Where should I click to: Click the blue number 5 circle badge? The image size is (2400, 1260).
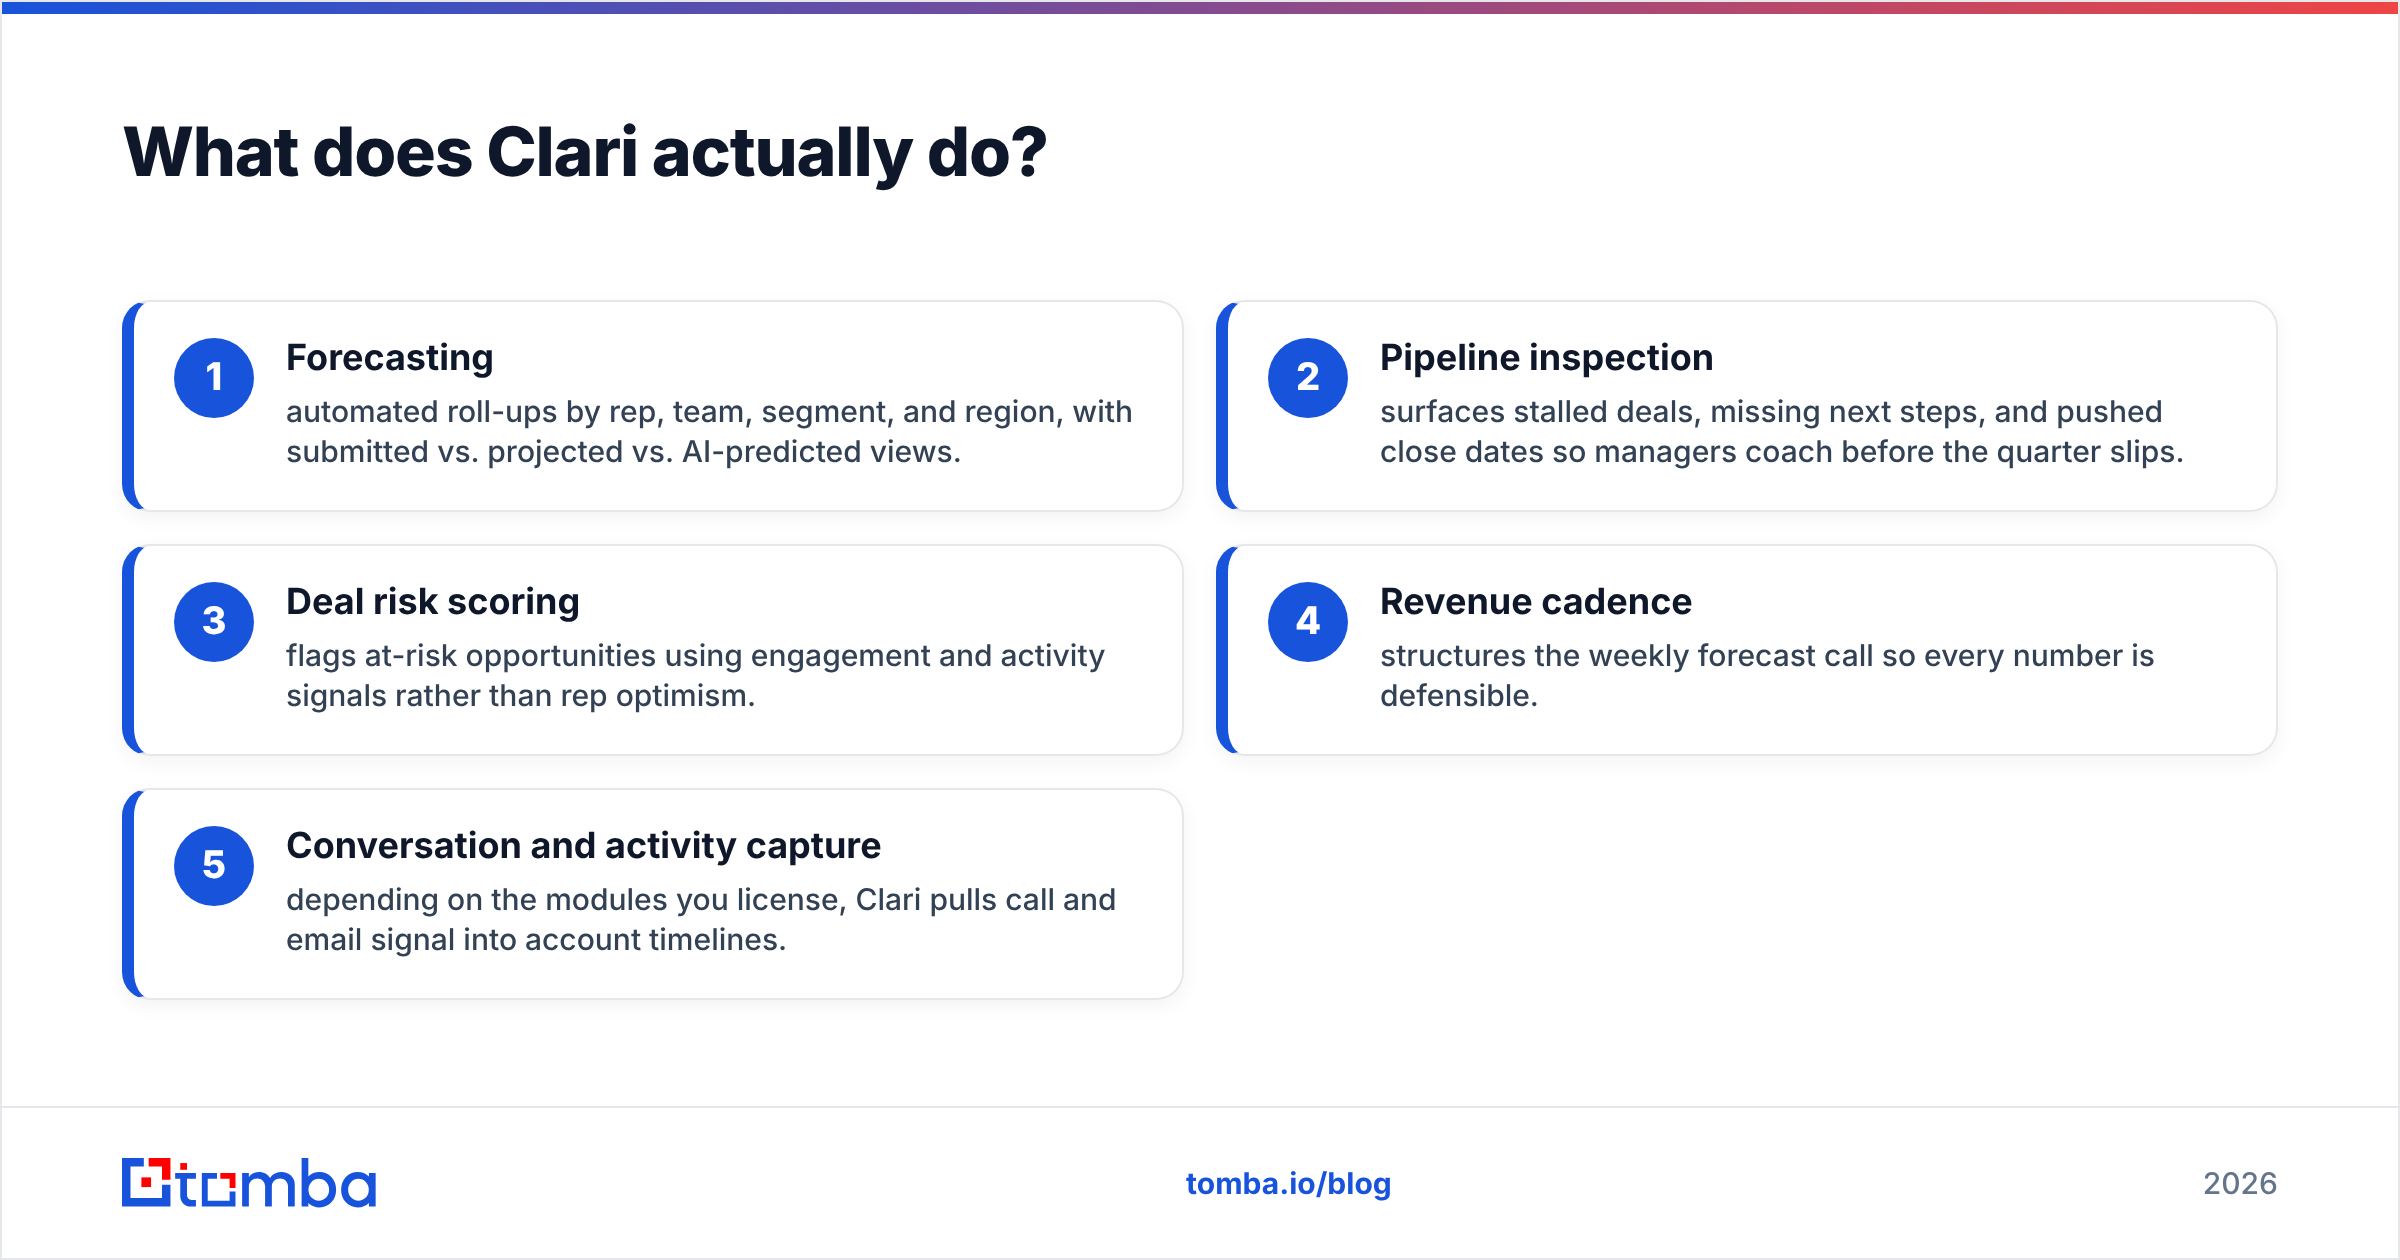214,866
